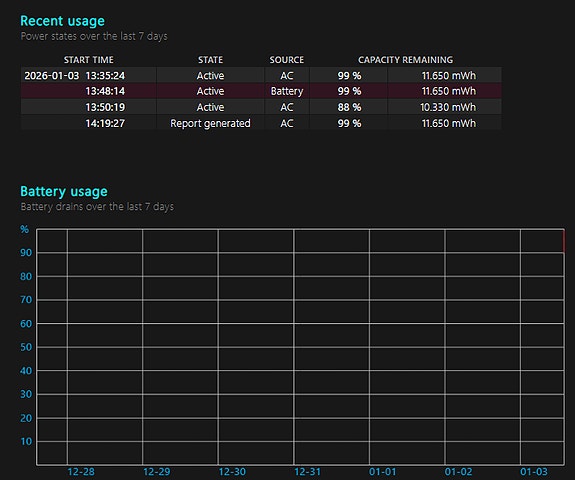Screen dimensions: 575x480
Task: Click the 50 percent axis label
Action: [26, 347]
